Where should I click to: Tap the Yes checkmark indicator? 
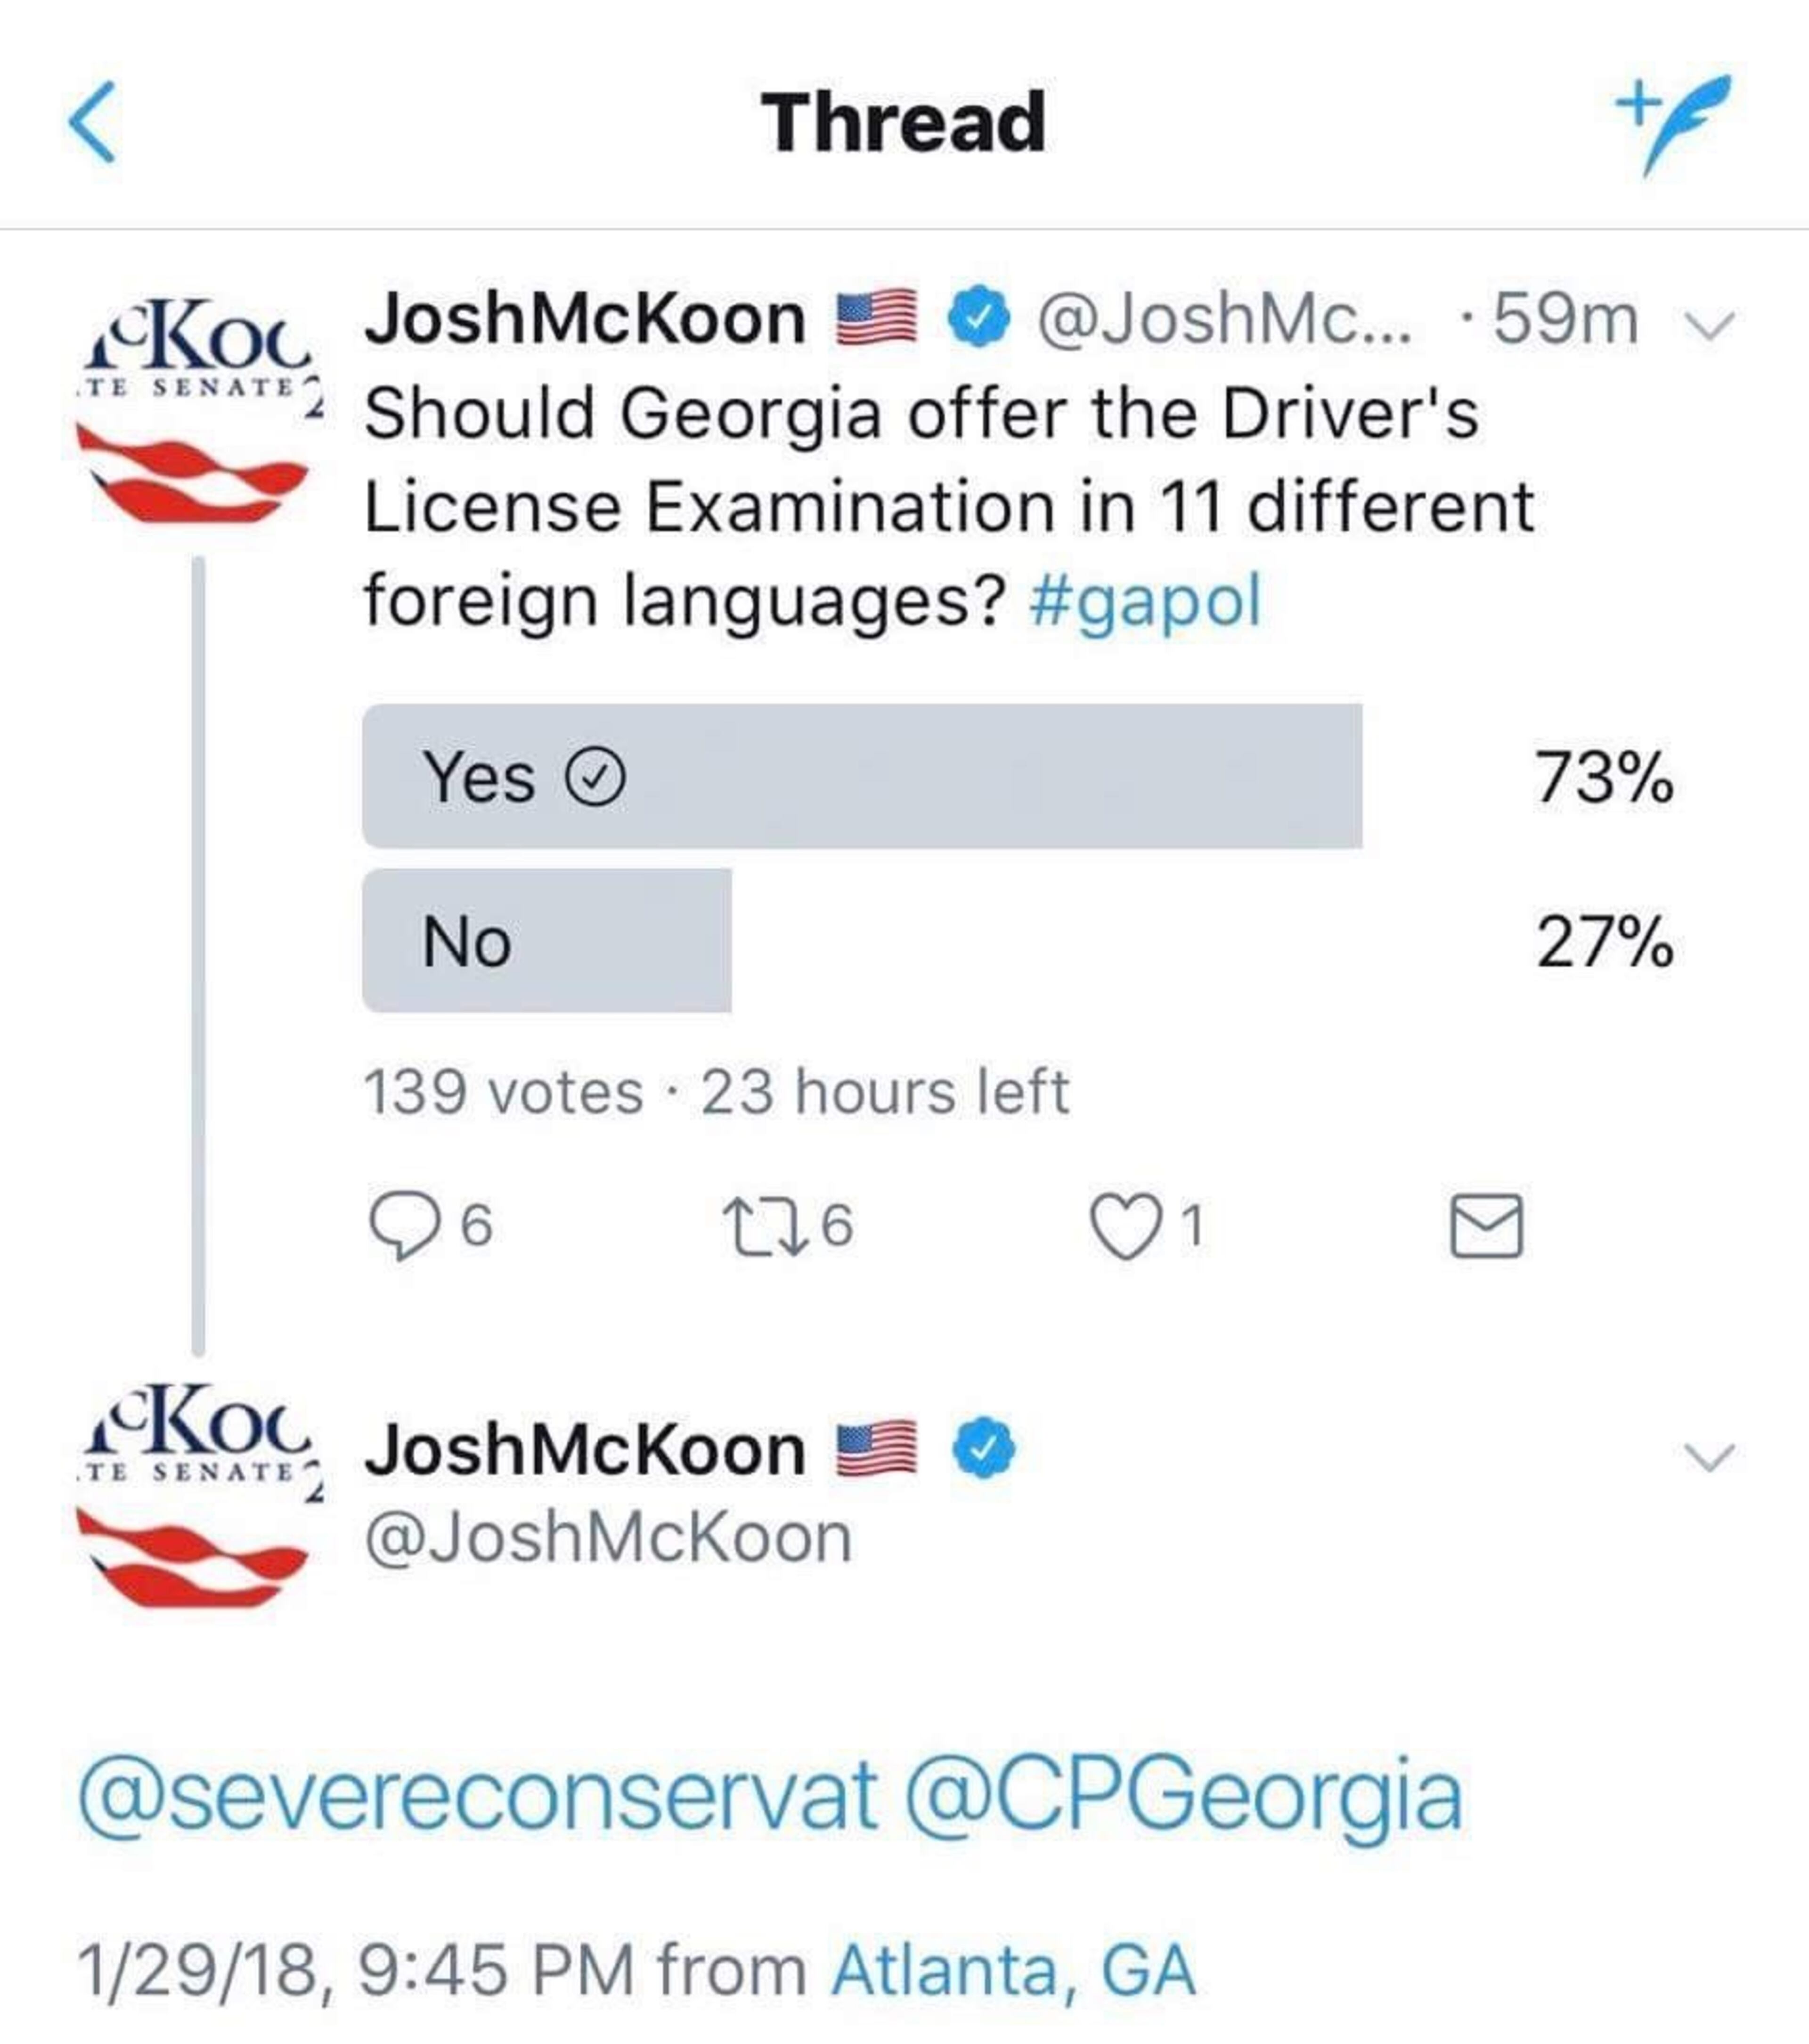tap(596, 777)
